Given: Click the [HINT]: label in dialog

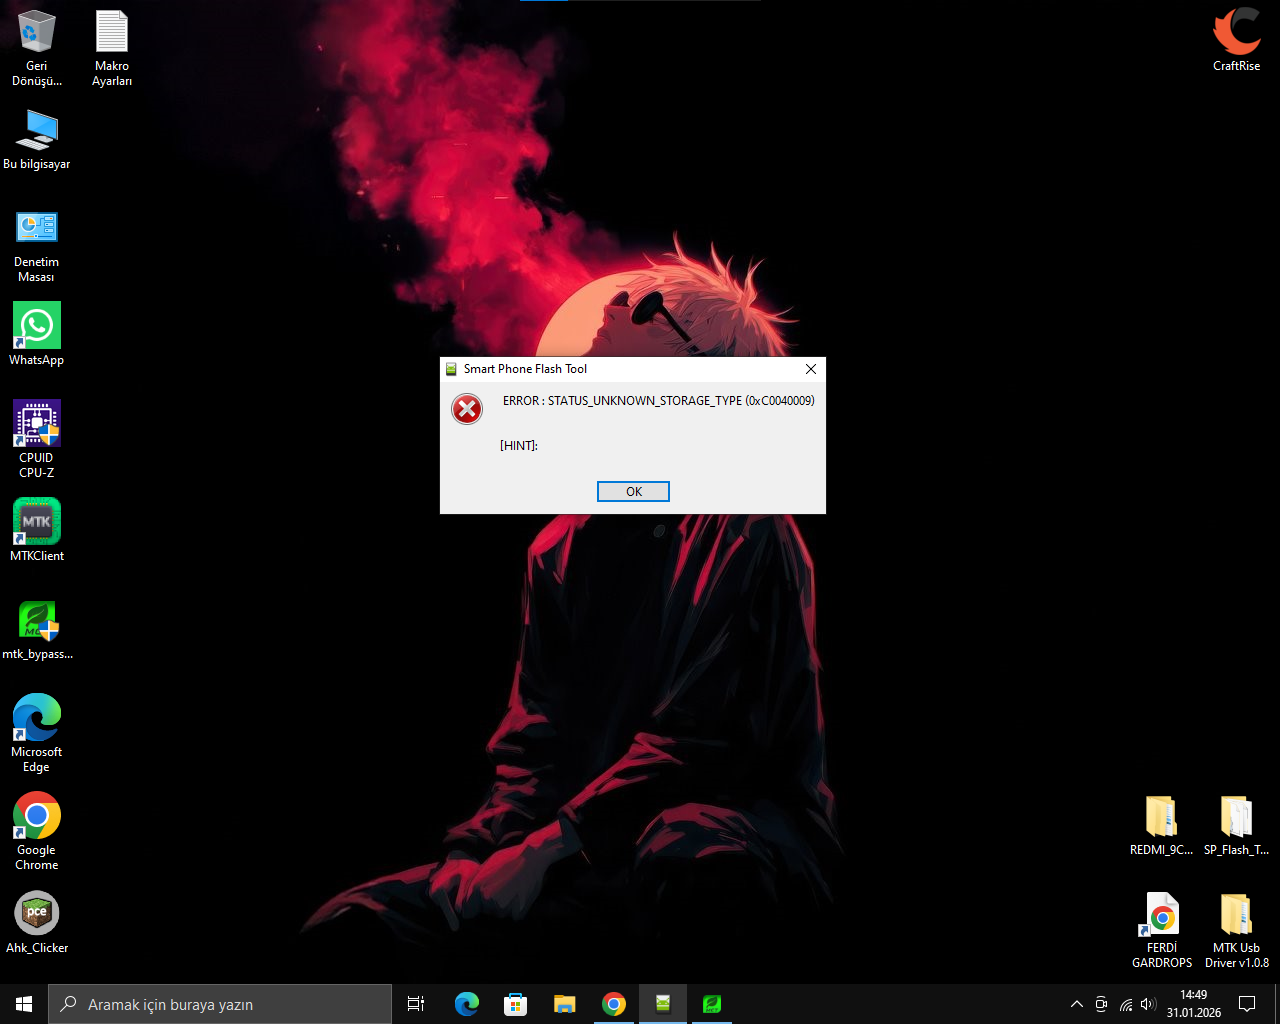Looking at the screenshot, I should point(519,446).
